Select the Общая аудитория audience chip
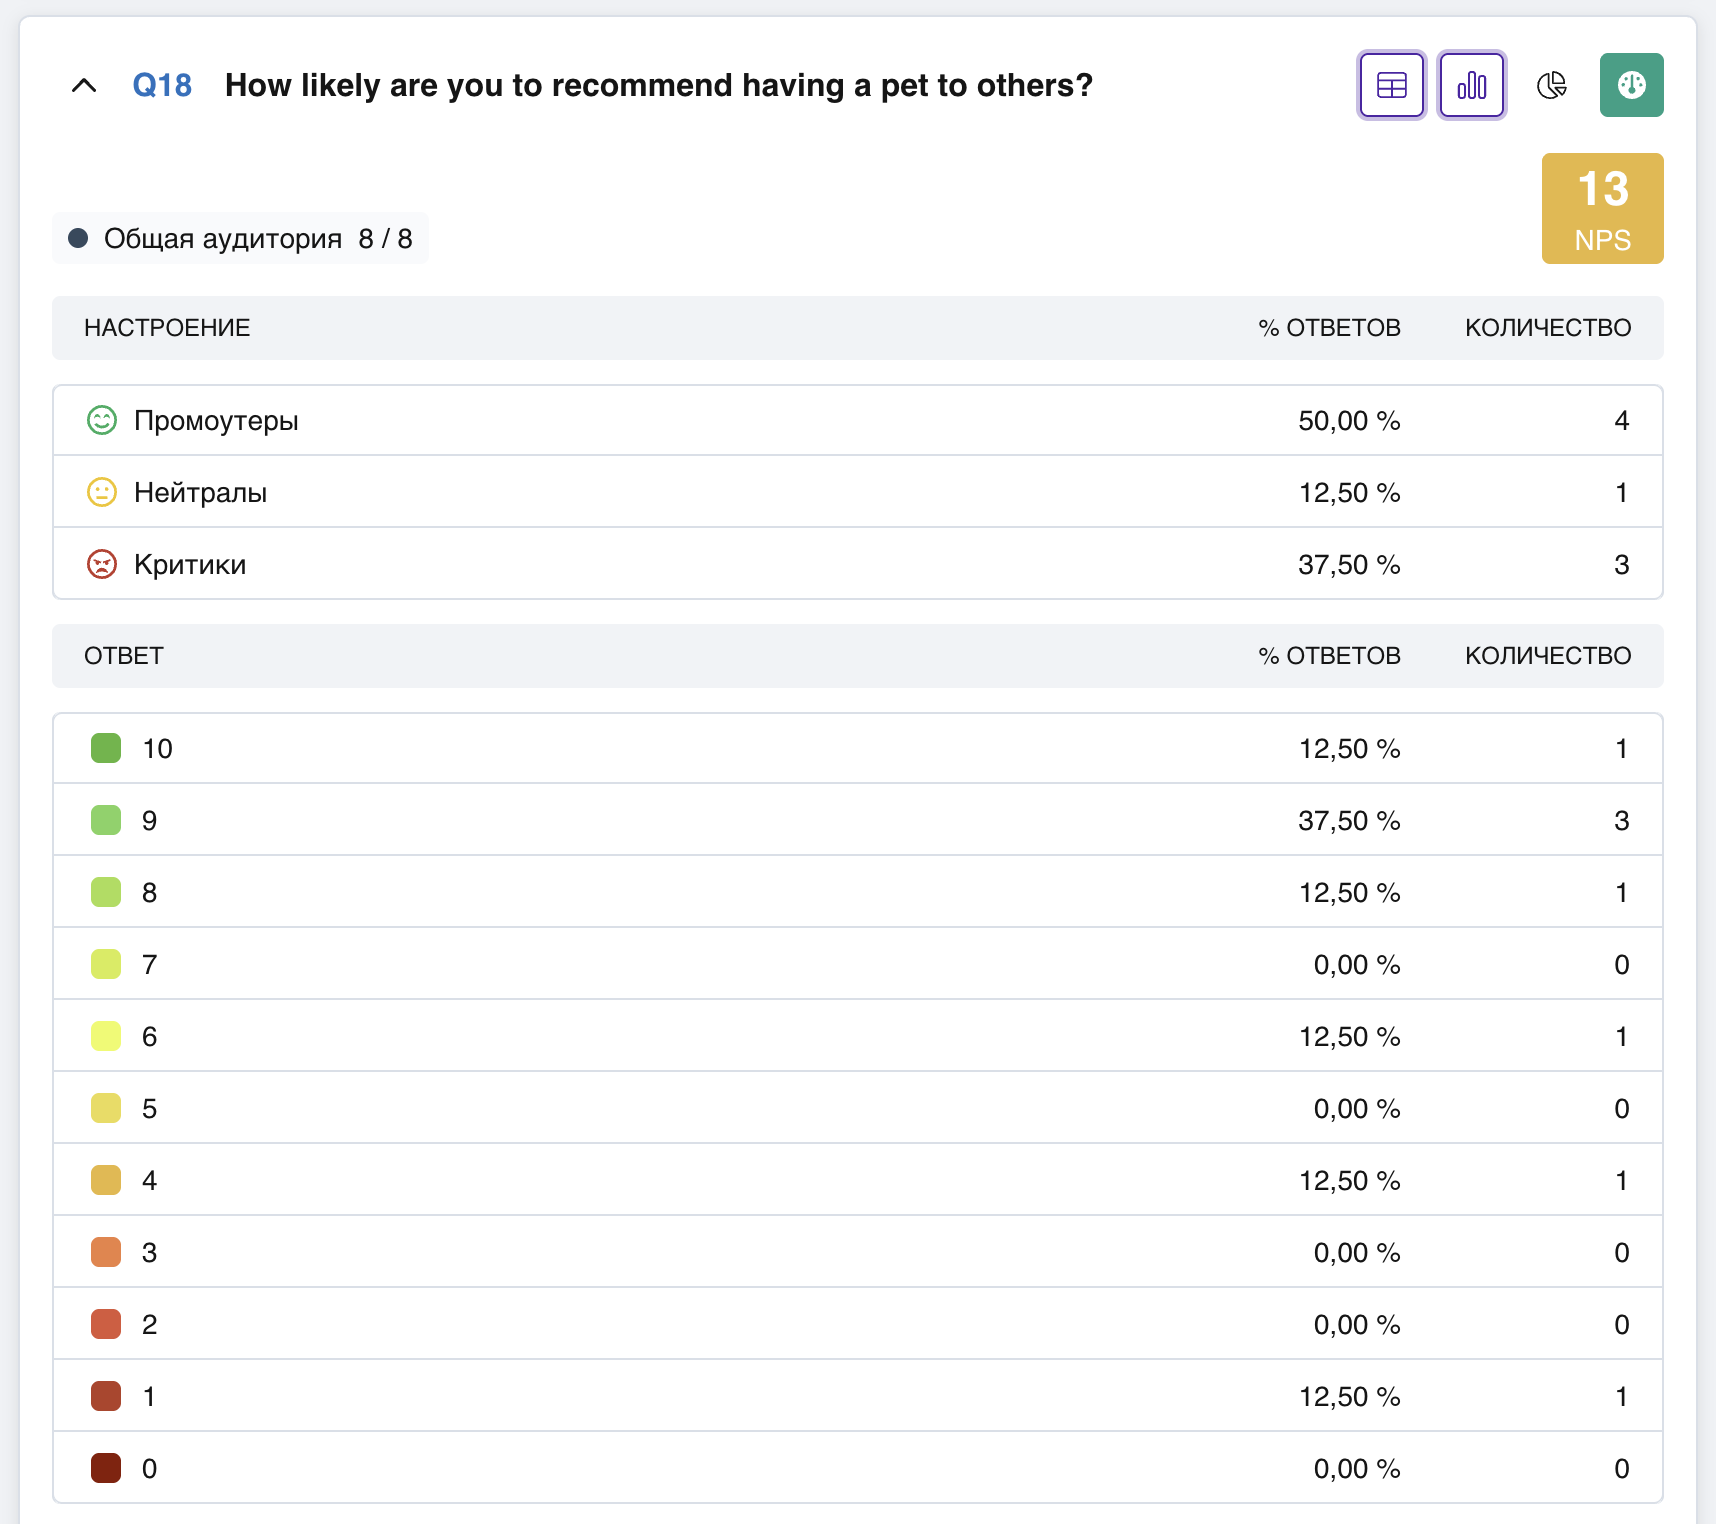Viewport: 1716px width, 1524px height. [240, 238]
